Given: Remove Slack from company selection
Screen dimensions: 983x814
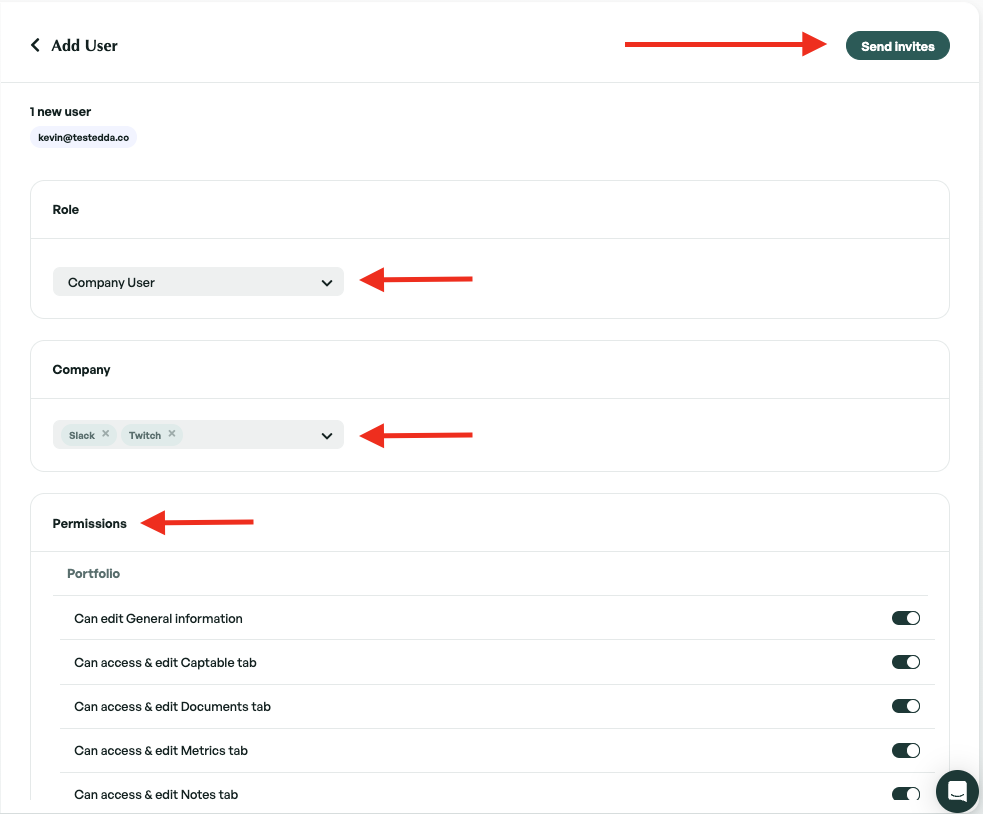Looking at the screenshot, I should point(106,433).
